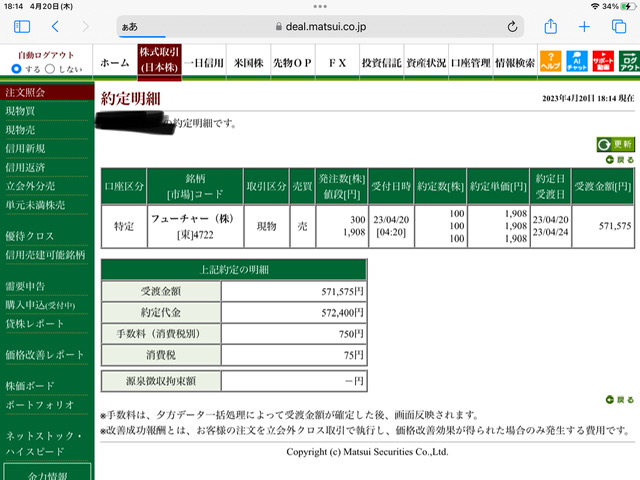
Task: Tap the deal.matsui.co.jp address bar
Action: 320,27
